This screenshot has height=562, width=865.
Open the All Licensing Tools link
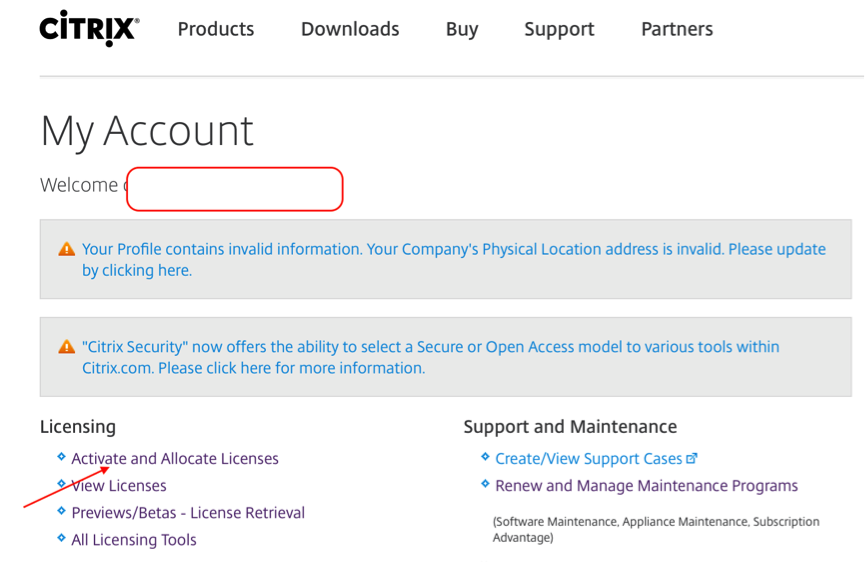(x=134, y=539)
